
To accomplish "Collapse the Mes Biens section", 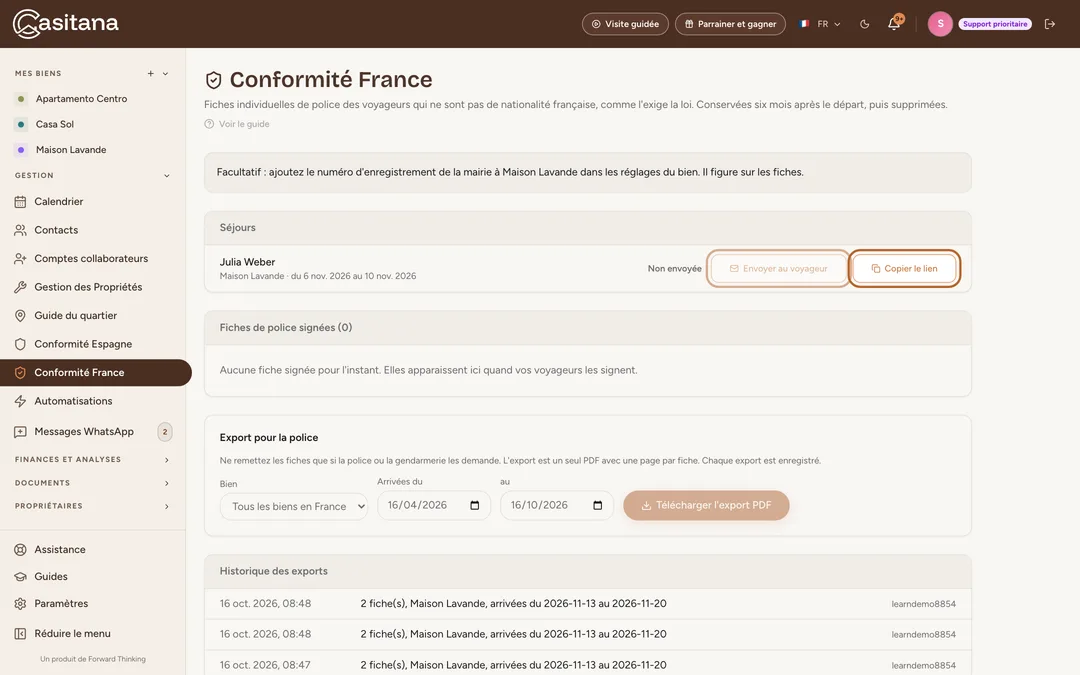I will (x=165, y=74).
